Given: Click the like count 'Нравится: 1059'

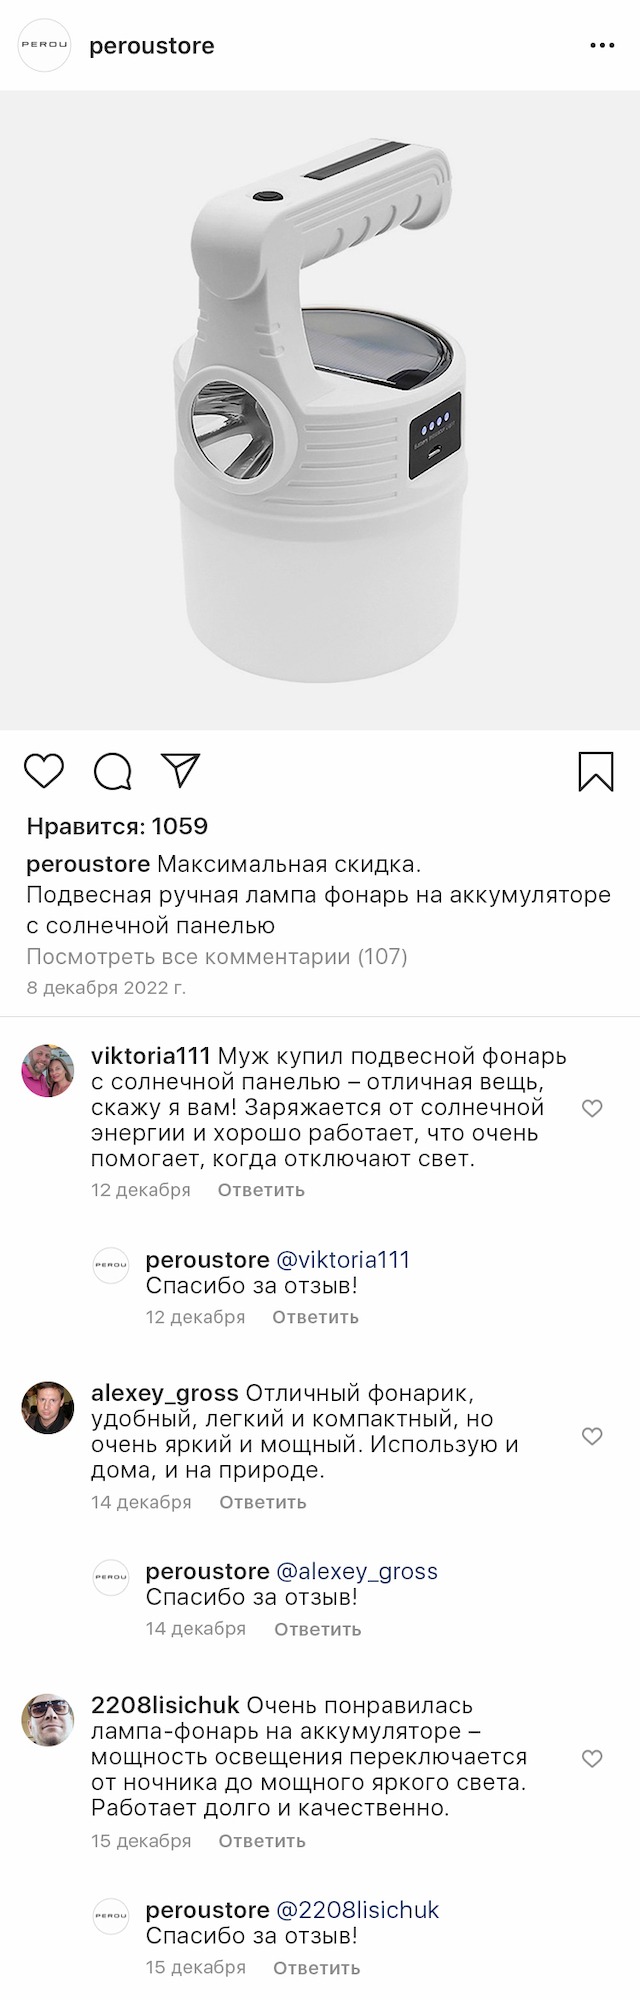Looking at the screenshot, I should click(118, 826).
